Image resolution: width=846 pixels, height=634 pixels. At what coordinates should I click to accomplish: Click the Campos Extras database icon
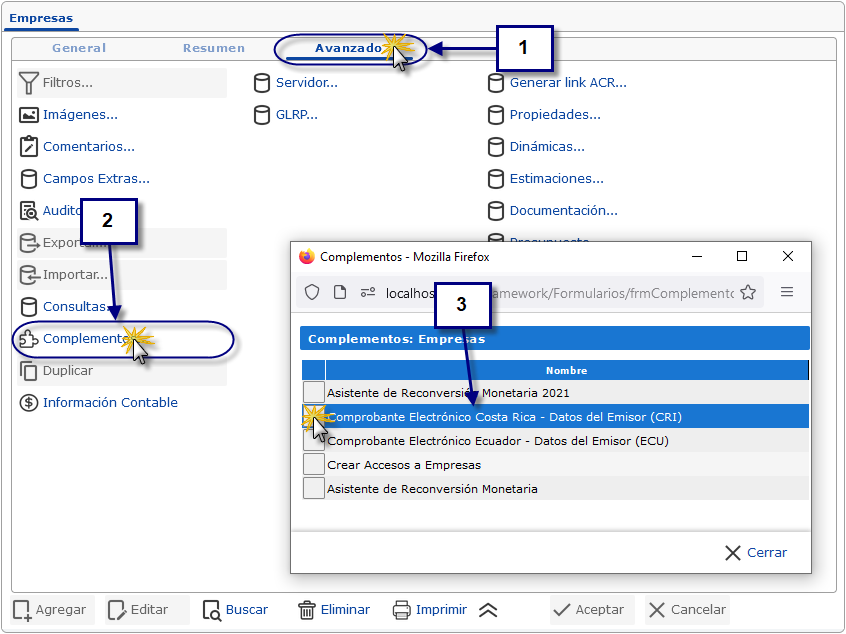[x=29, y=179]
